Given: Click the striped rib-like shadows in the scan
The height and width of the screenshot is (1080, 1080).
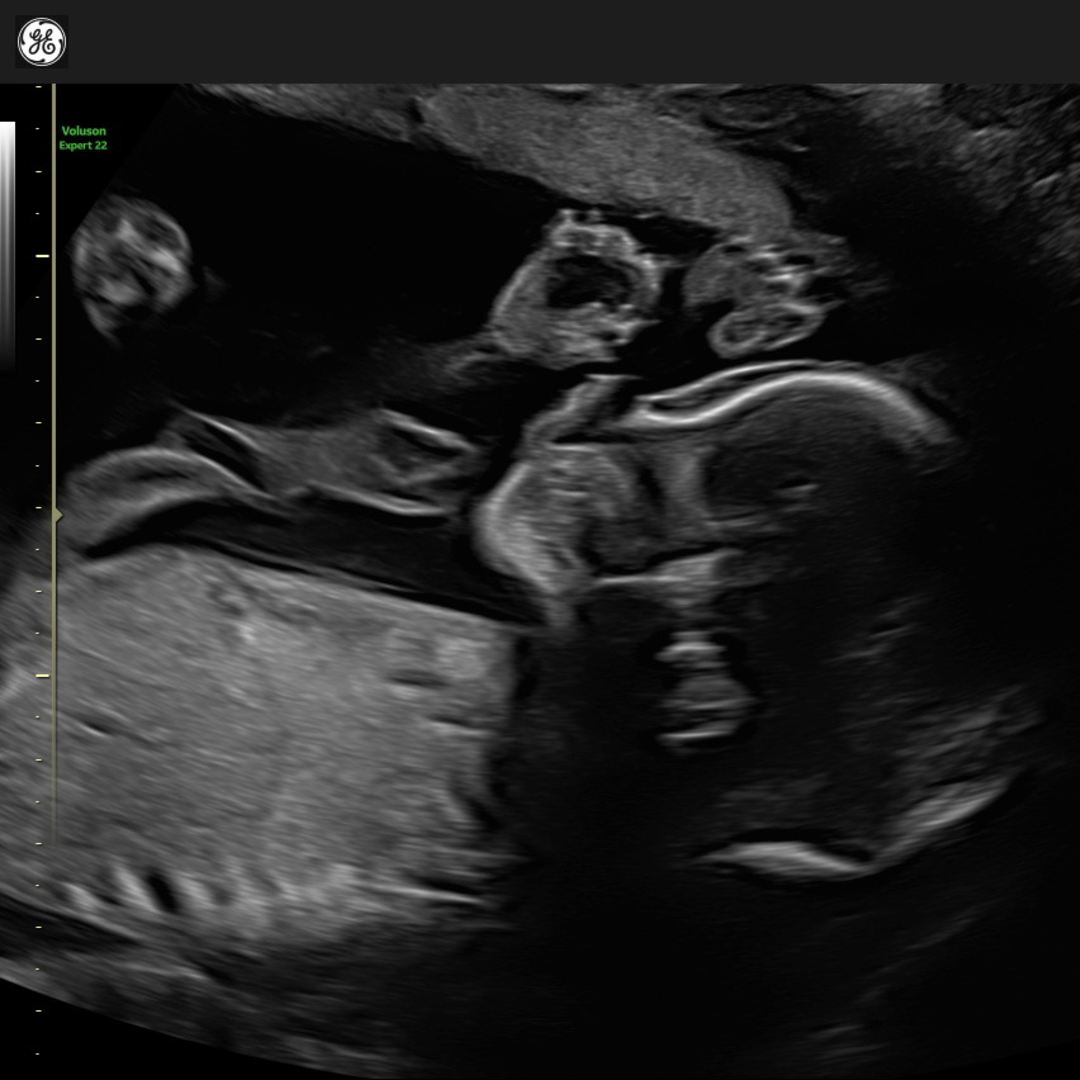Looking at the screenshot, I should [150, 888].
